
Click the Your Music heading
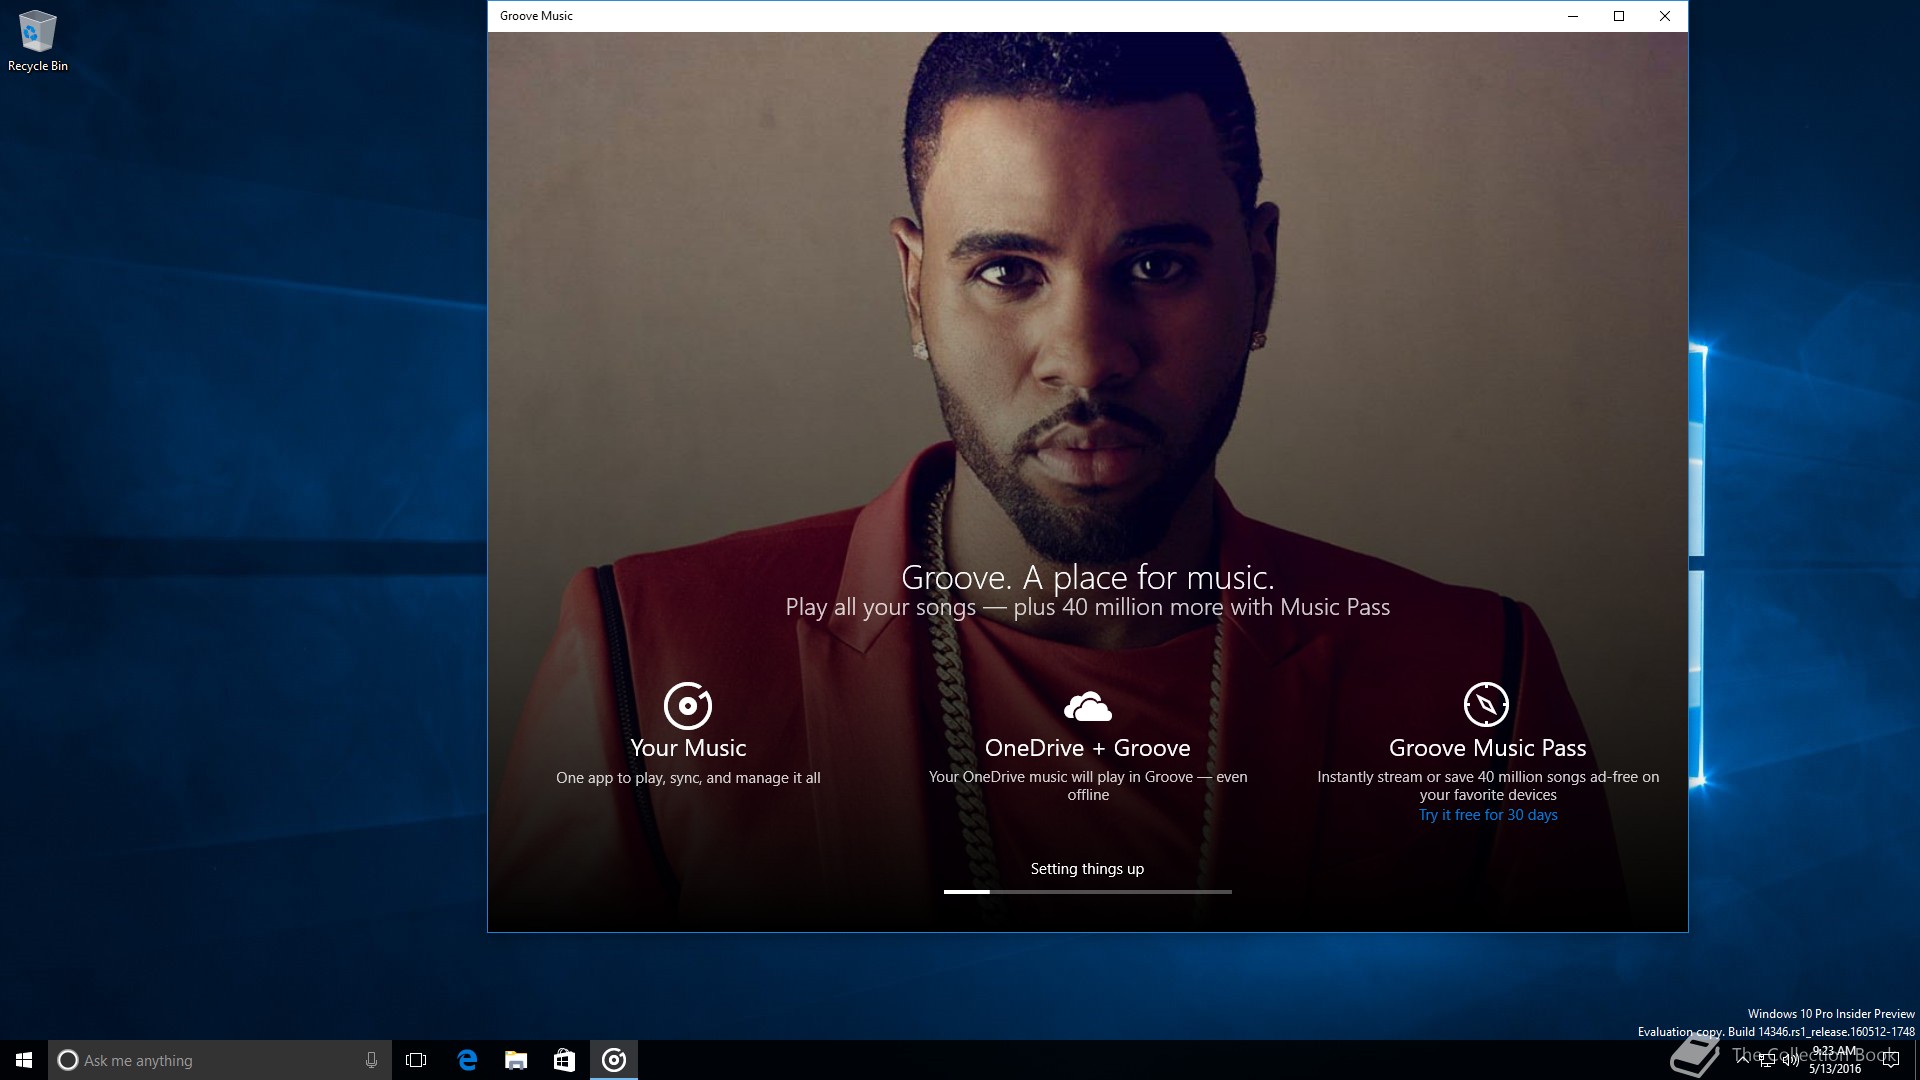point(688,748)
